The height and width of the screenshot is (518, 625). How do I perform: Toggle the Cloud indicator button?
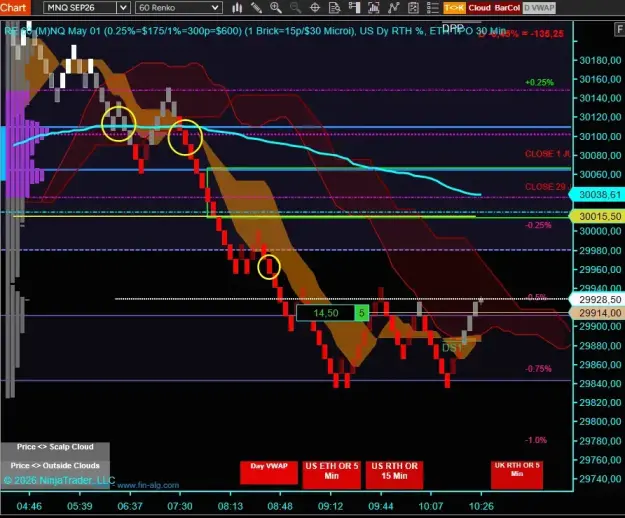pyautogui.click(x=479, y=8)
